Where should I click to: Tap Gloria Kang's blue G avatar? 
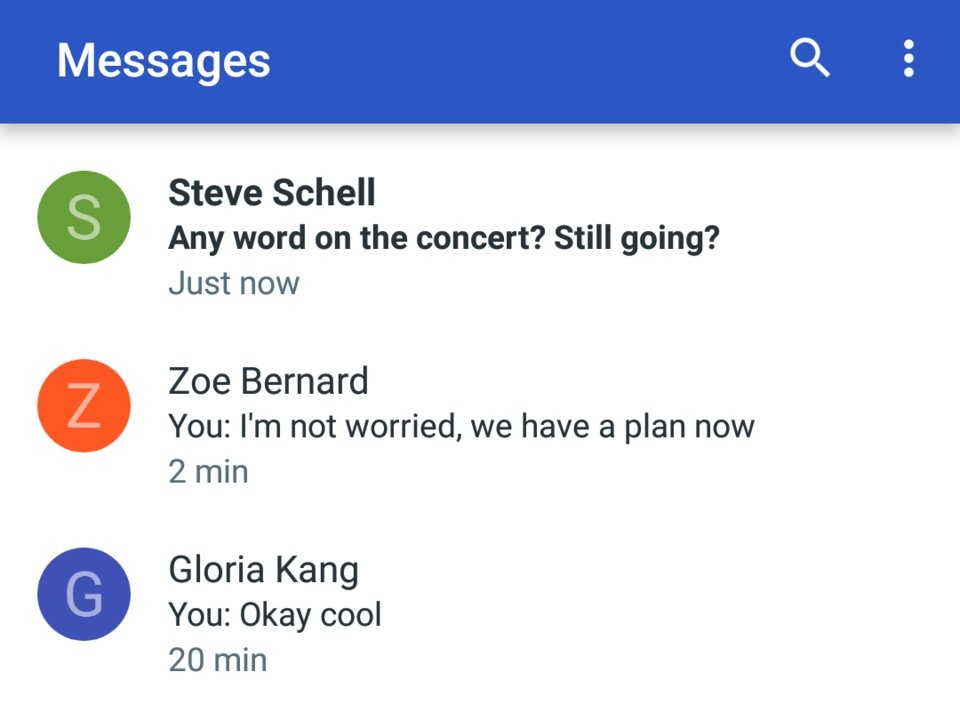tap(84, 594)
